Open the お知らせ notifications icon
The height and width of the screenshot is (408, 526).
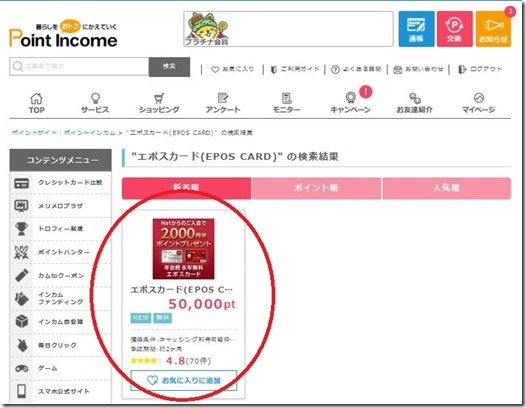493,29
